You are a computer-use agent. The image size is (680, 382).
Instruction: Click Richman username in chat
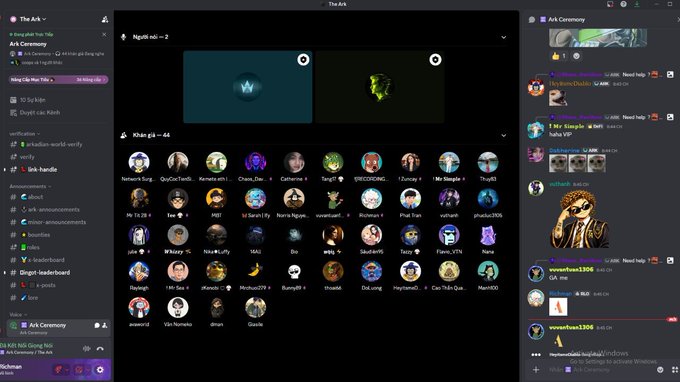pyautogui.click(x=560, y=294)
